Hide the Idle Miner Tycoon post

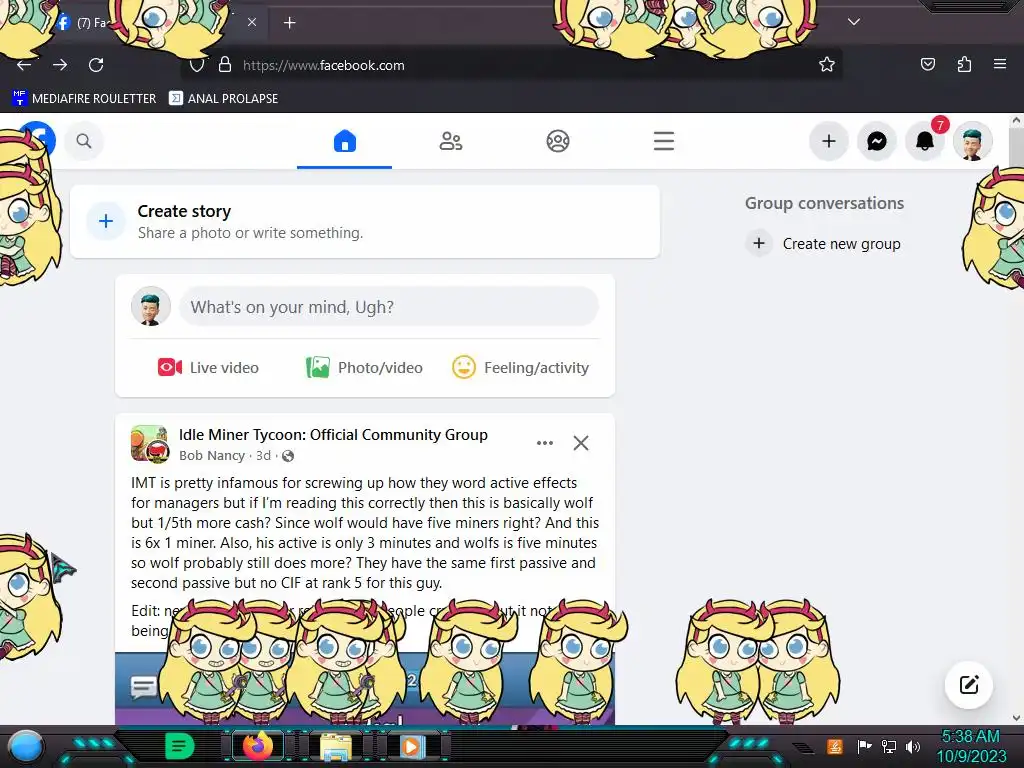tap(581, 443)
